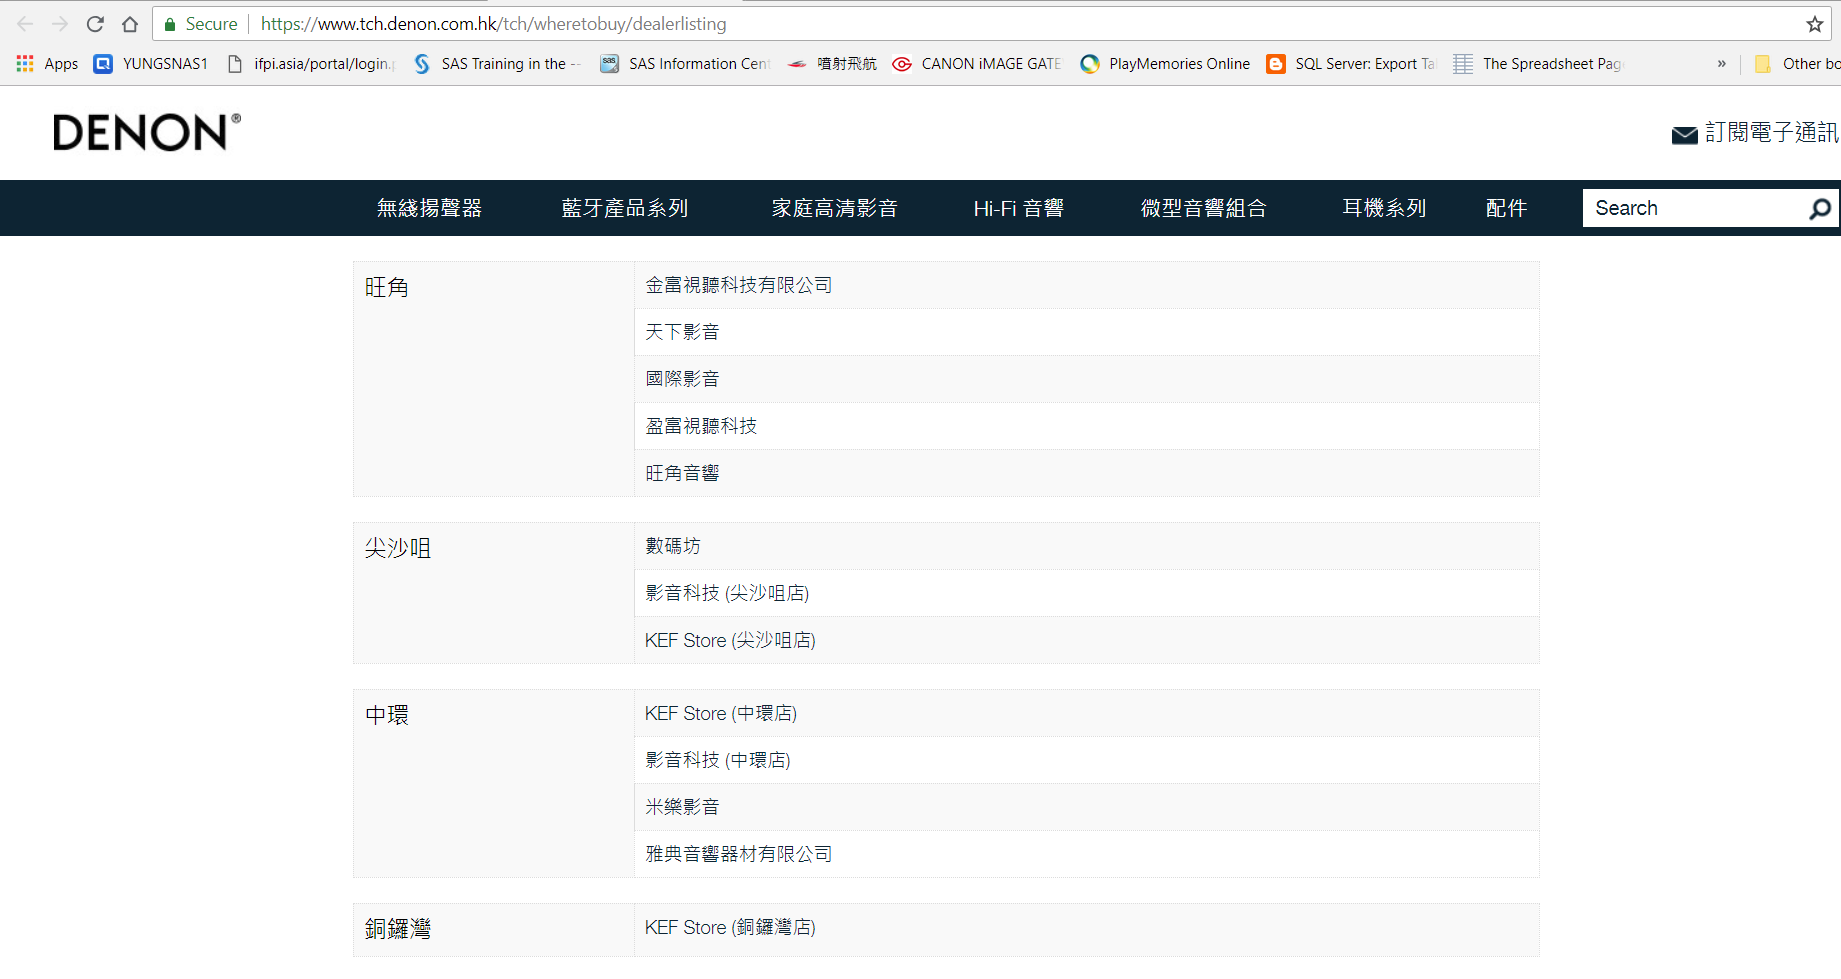1841x979 pixels.
Task: Open the Hi-Fi 音響 menu
Action: (1018, 208)
